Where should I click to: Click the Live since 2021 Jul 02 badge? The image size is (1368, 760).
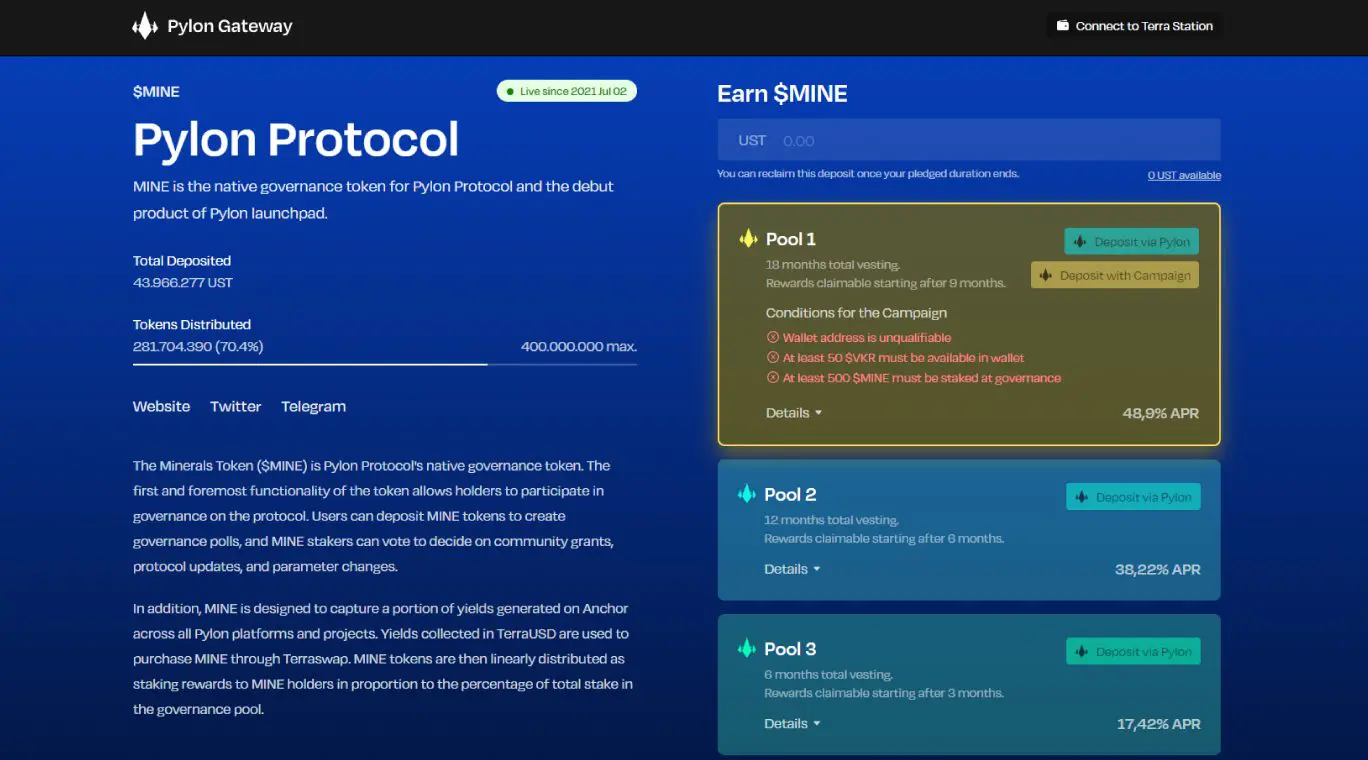pos(567,91)
